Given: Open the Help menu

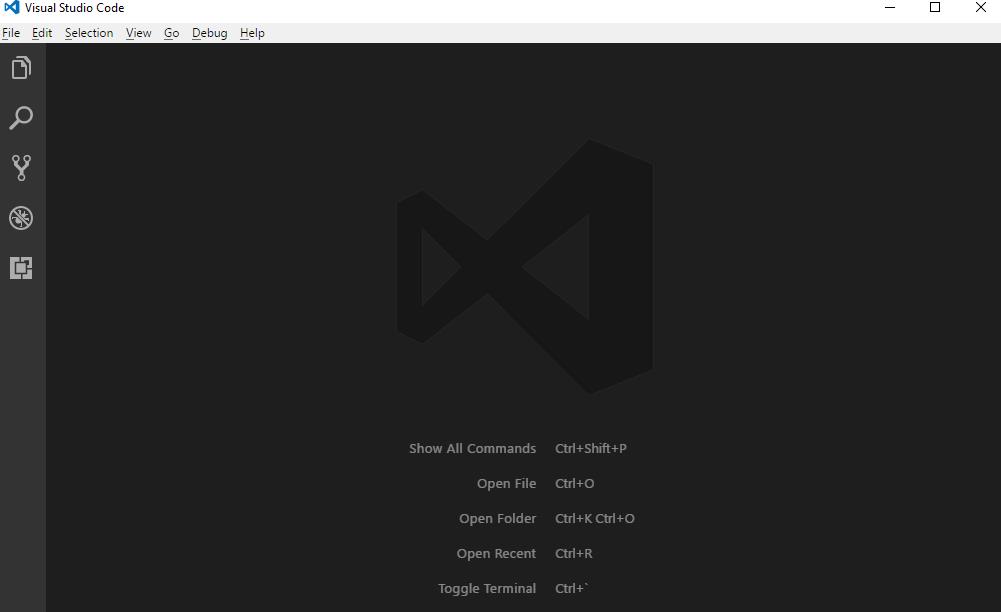Looking at the screenshot, I should coord(252,33).
